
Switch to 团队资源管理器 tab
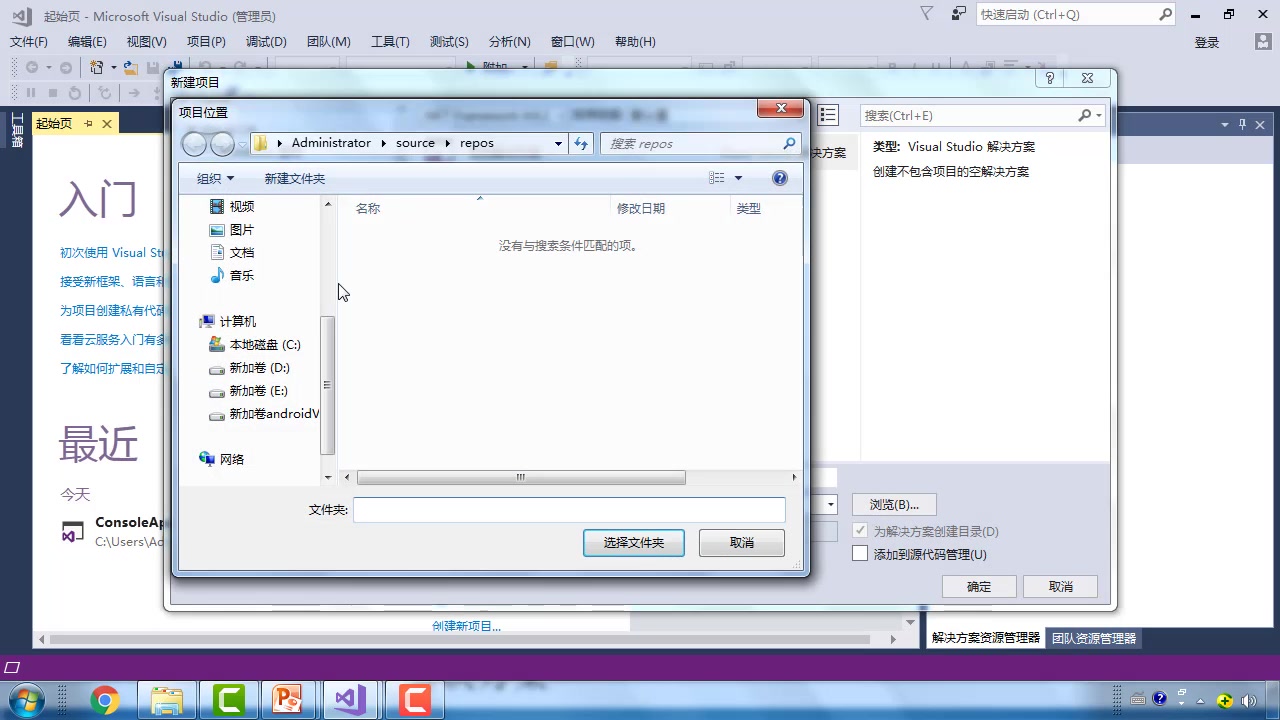(1094, 638)
